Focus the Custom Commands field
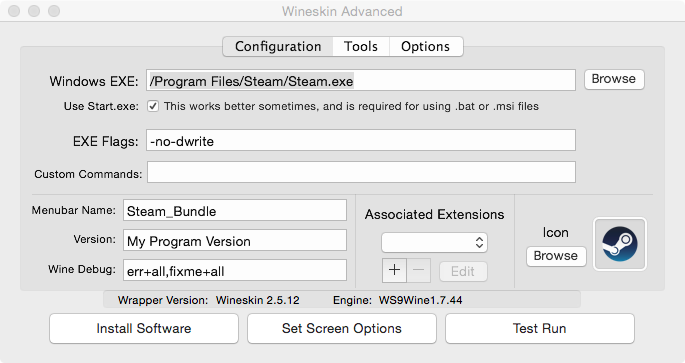This screenshot has width=685, height=363. pyautogui.click(x=361, y=172)
